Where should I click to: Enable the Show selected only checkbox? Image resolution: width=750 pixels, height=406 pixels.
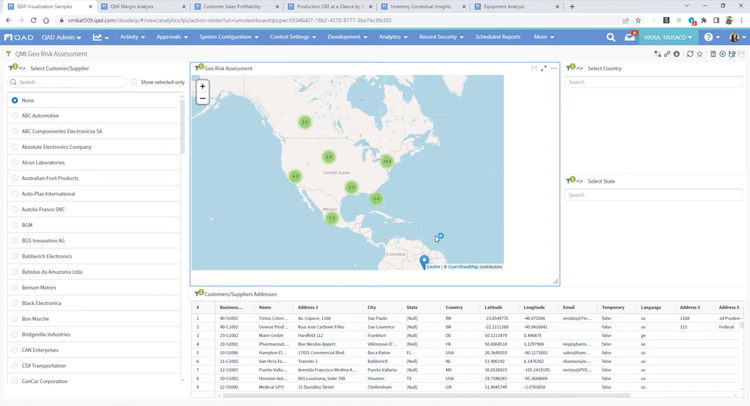(x=133, y=82)
